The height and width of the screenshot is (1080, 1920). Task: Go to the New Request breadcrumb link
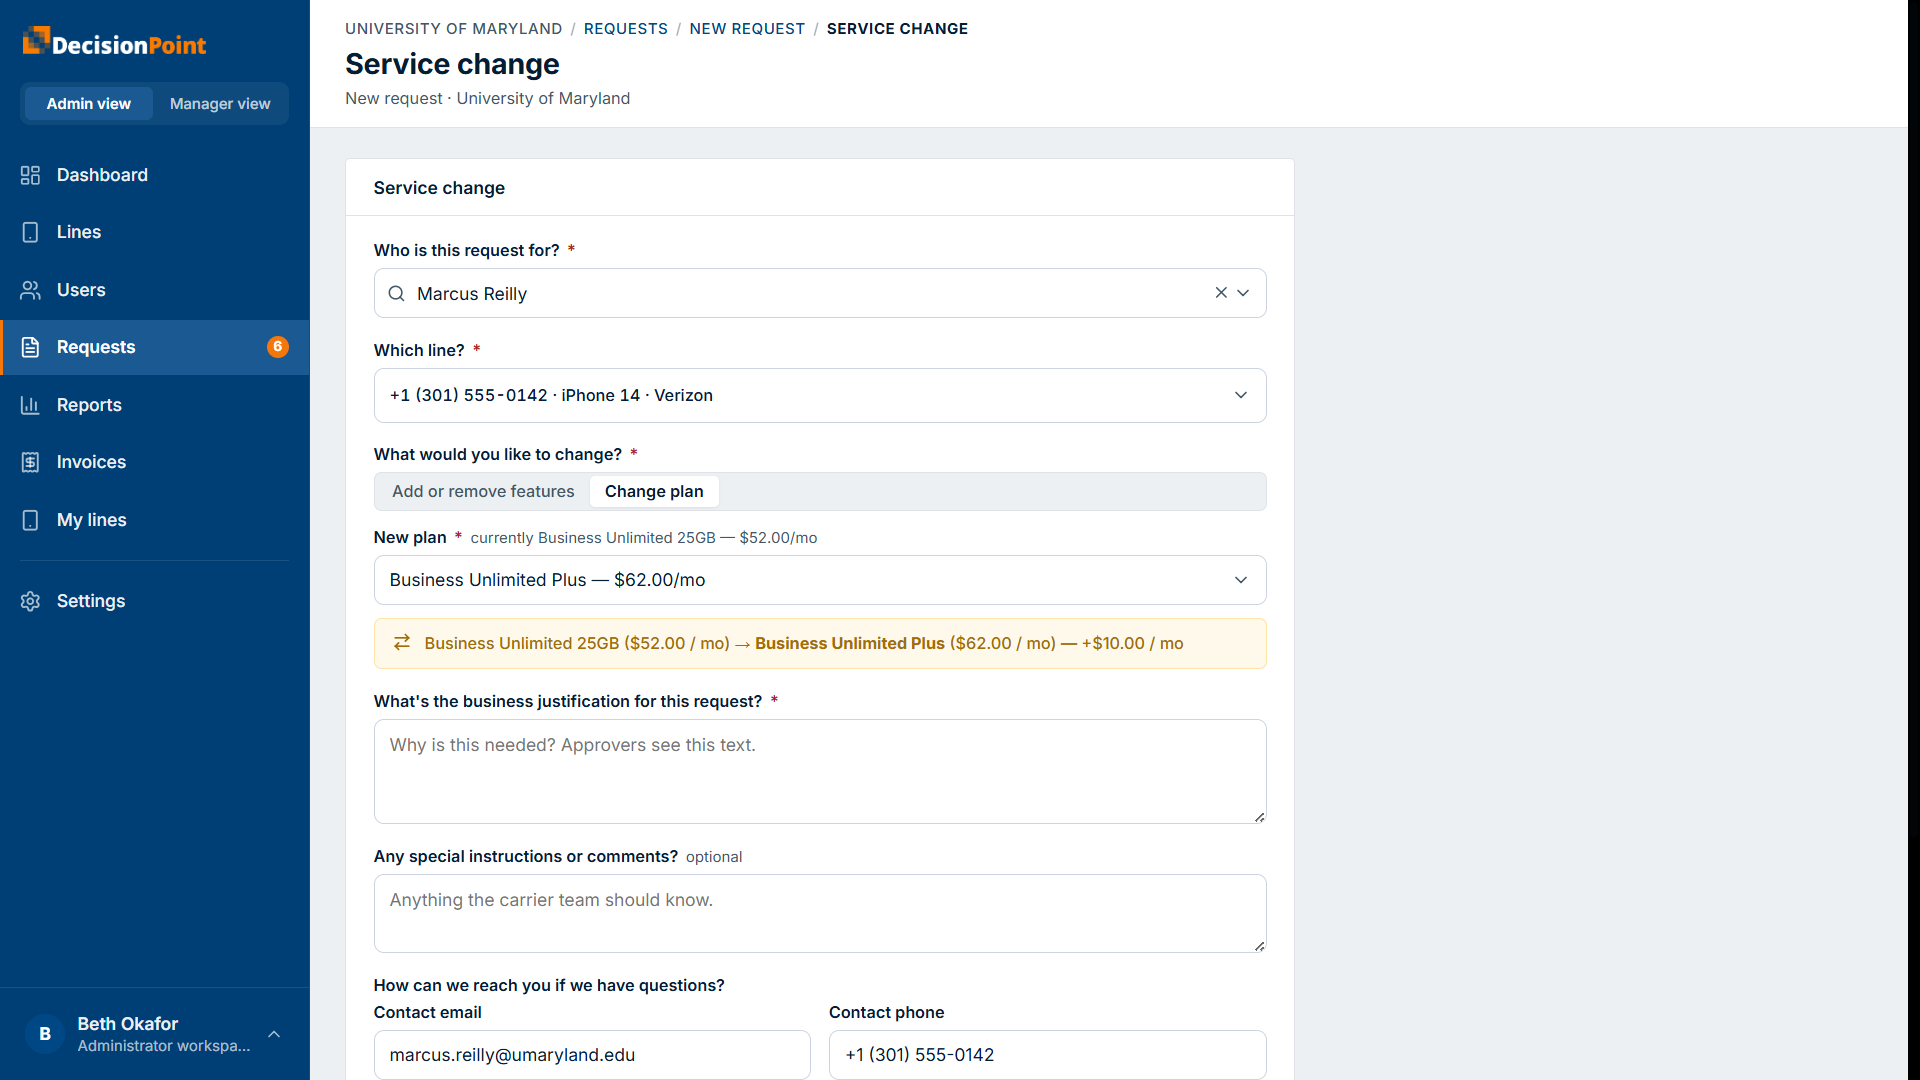(747, 29)
